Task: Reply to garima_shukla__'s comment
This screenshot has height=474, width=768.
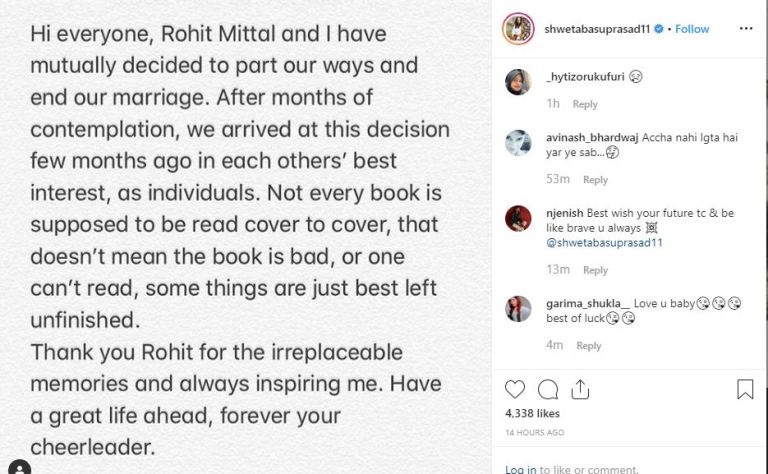Action: tap(589, 346)
